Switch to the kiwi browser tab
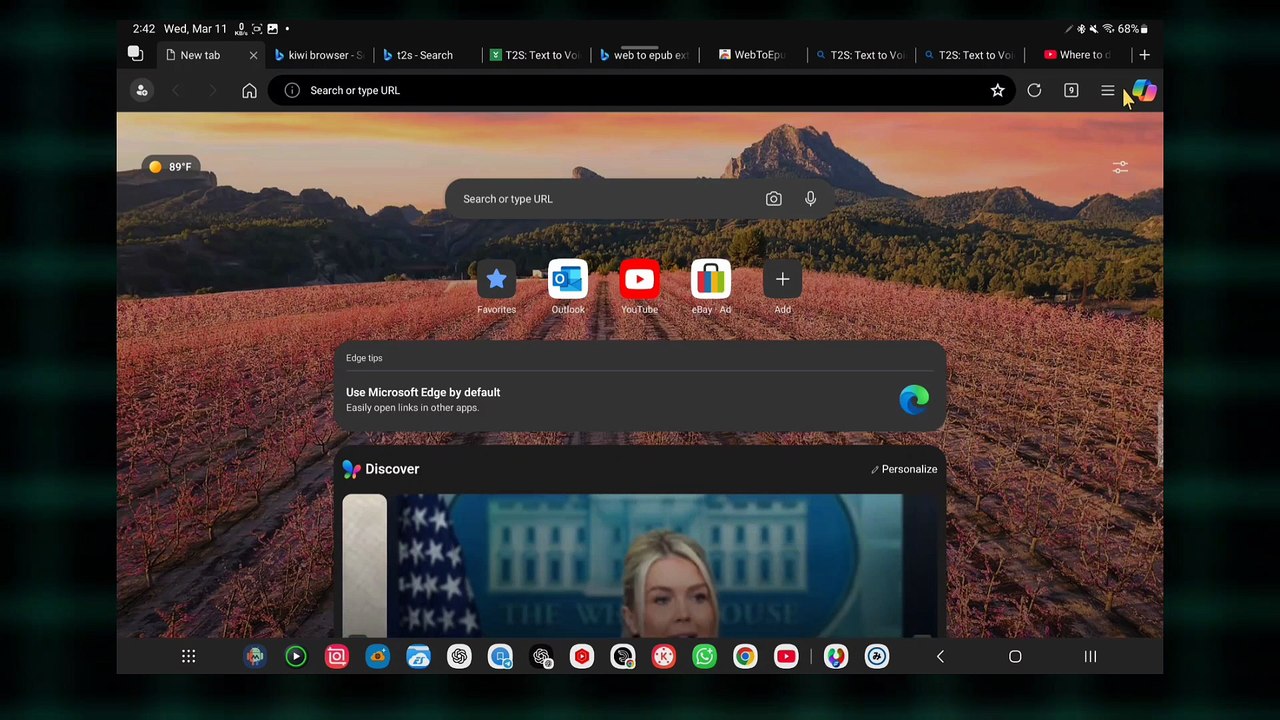Screen dimensions: 1280x720 [319, 55]
